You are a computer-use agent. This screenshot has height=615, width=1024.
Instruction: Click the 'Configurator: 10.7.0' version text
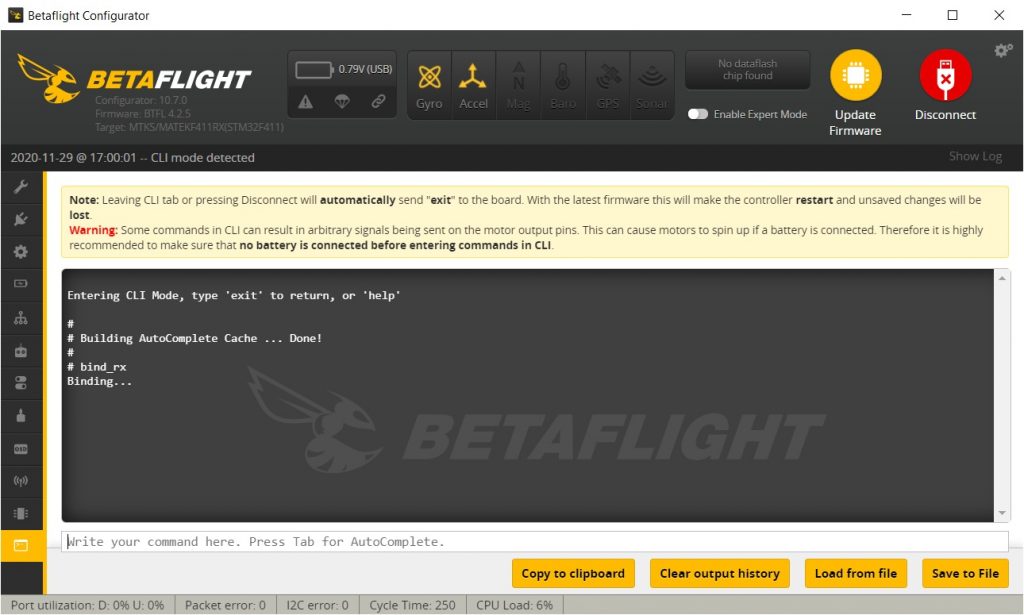click(x=141, y=101)
